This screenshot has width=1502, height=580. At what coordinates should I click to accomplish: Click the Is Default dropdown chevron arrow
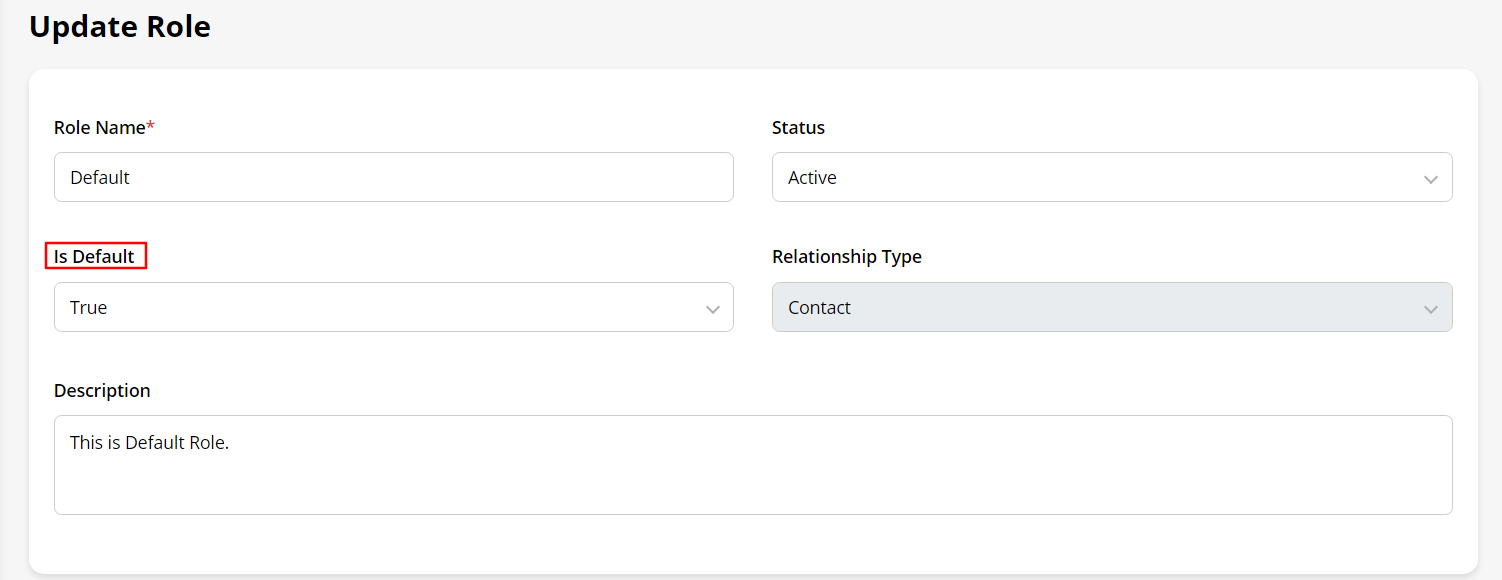coord(712,310)
